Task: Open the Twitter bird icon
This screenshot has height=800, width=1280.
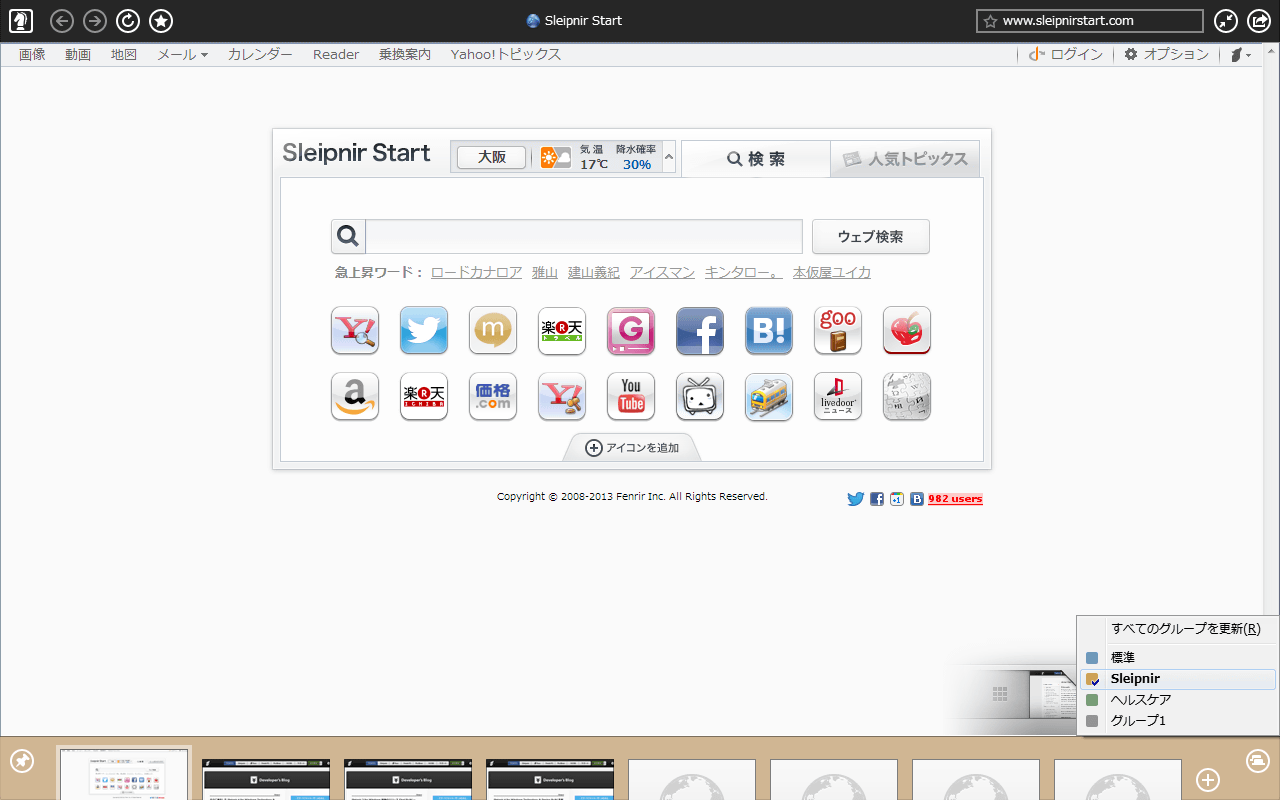Action: pos(424,330)
